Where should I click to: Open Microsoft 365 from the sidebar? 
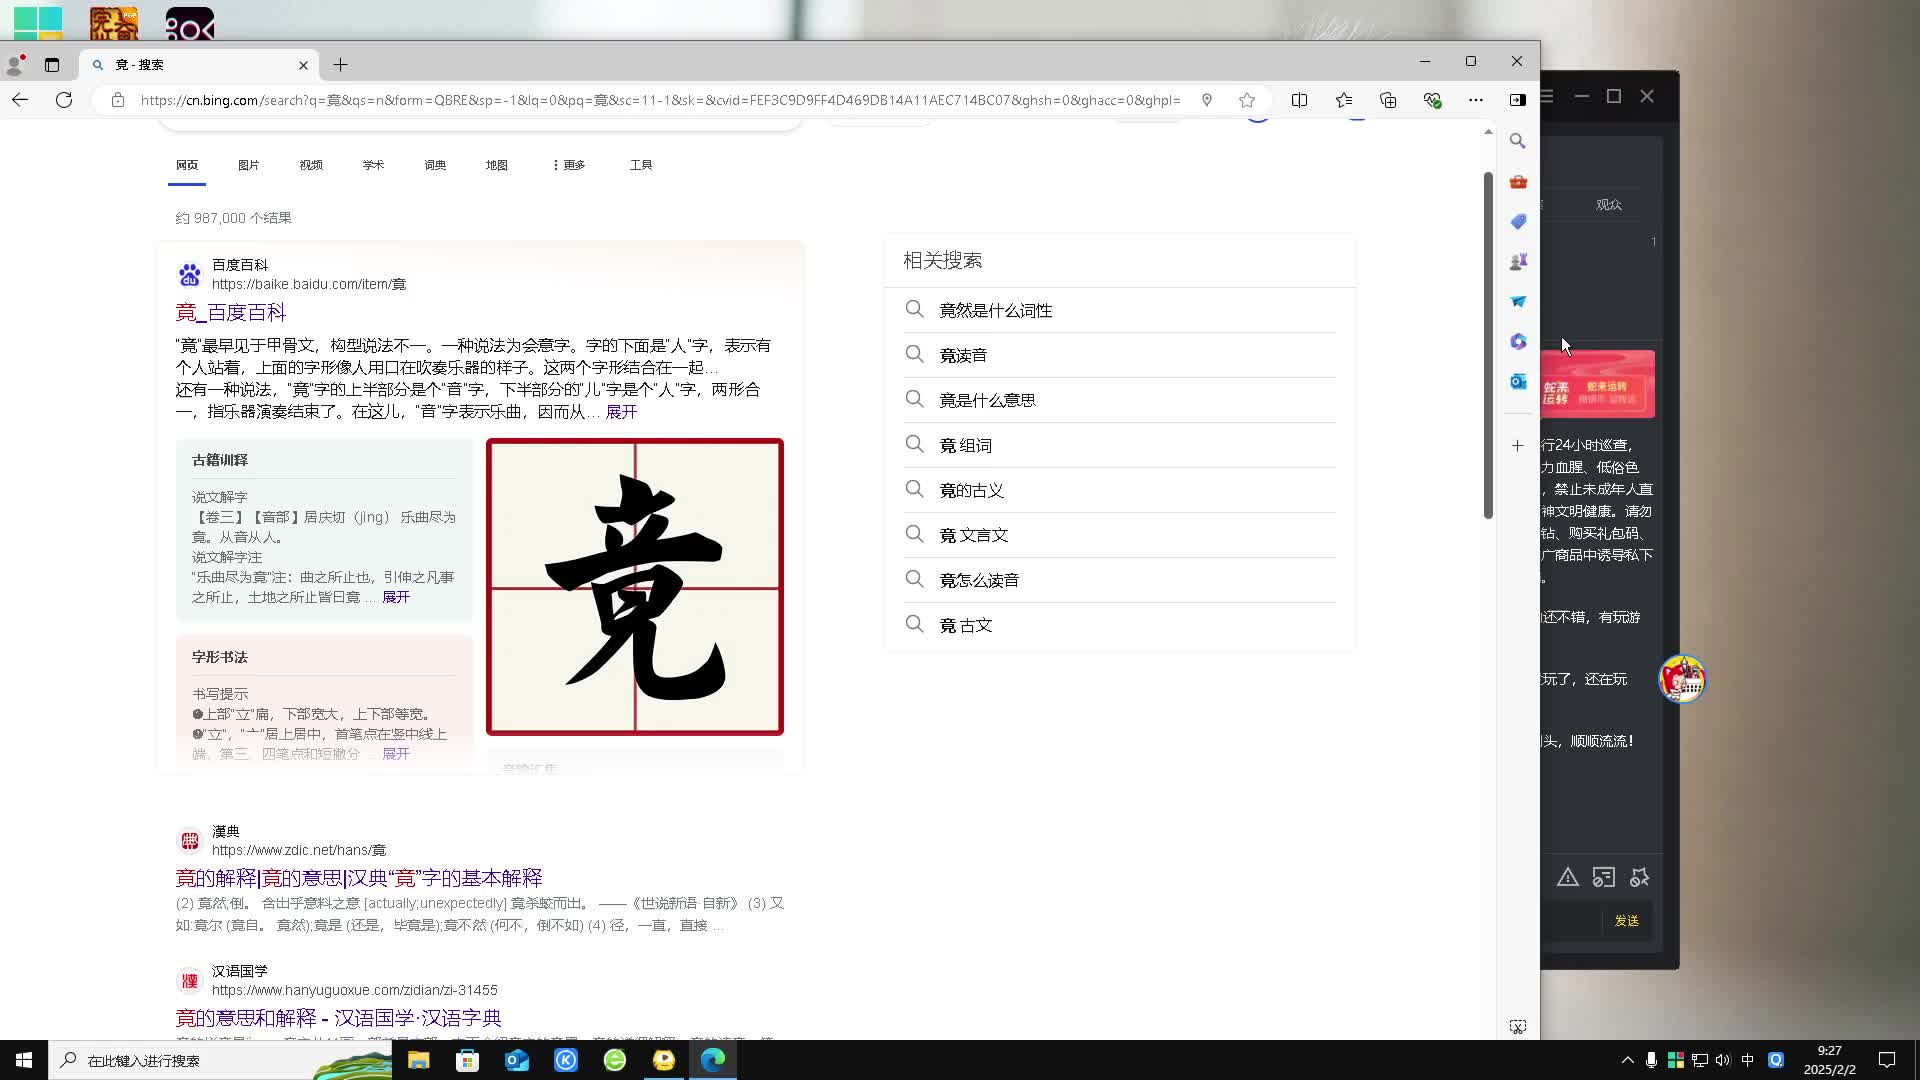(1518, 341)
